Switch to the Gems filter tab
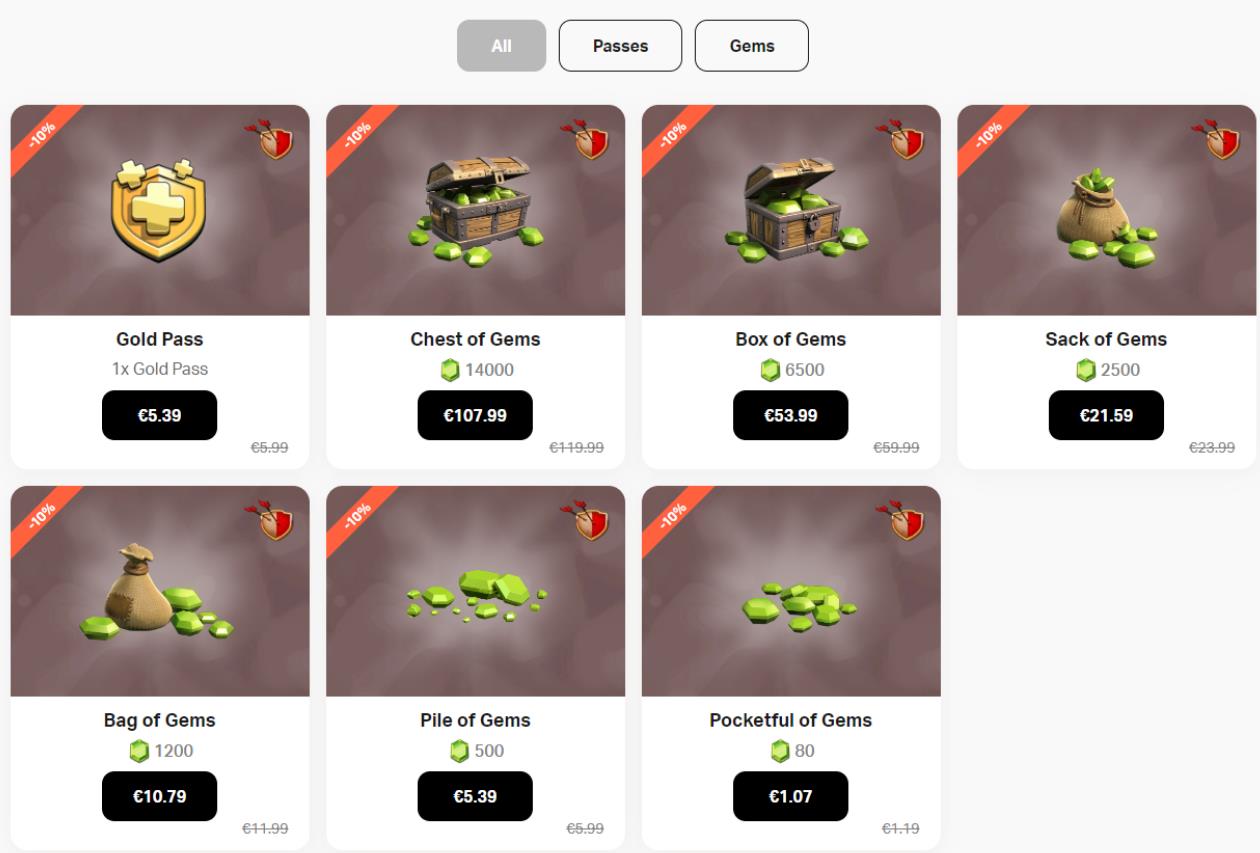The image size is (1260, 853). (752, 46)
